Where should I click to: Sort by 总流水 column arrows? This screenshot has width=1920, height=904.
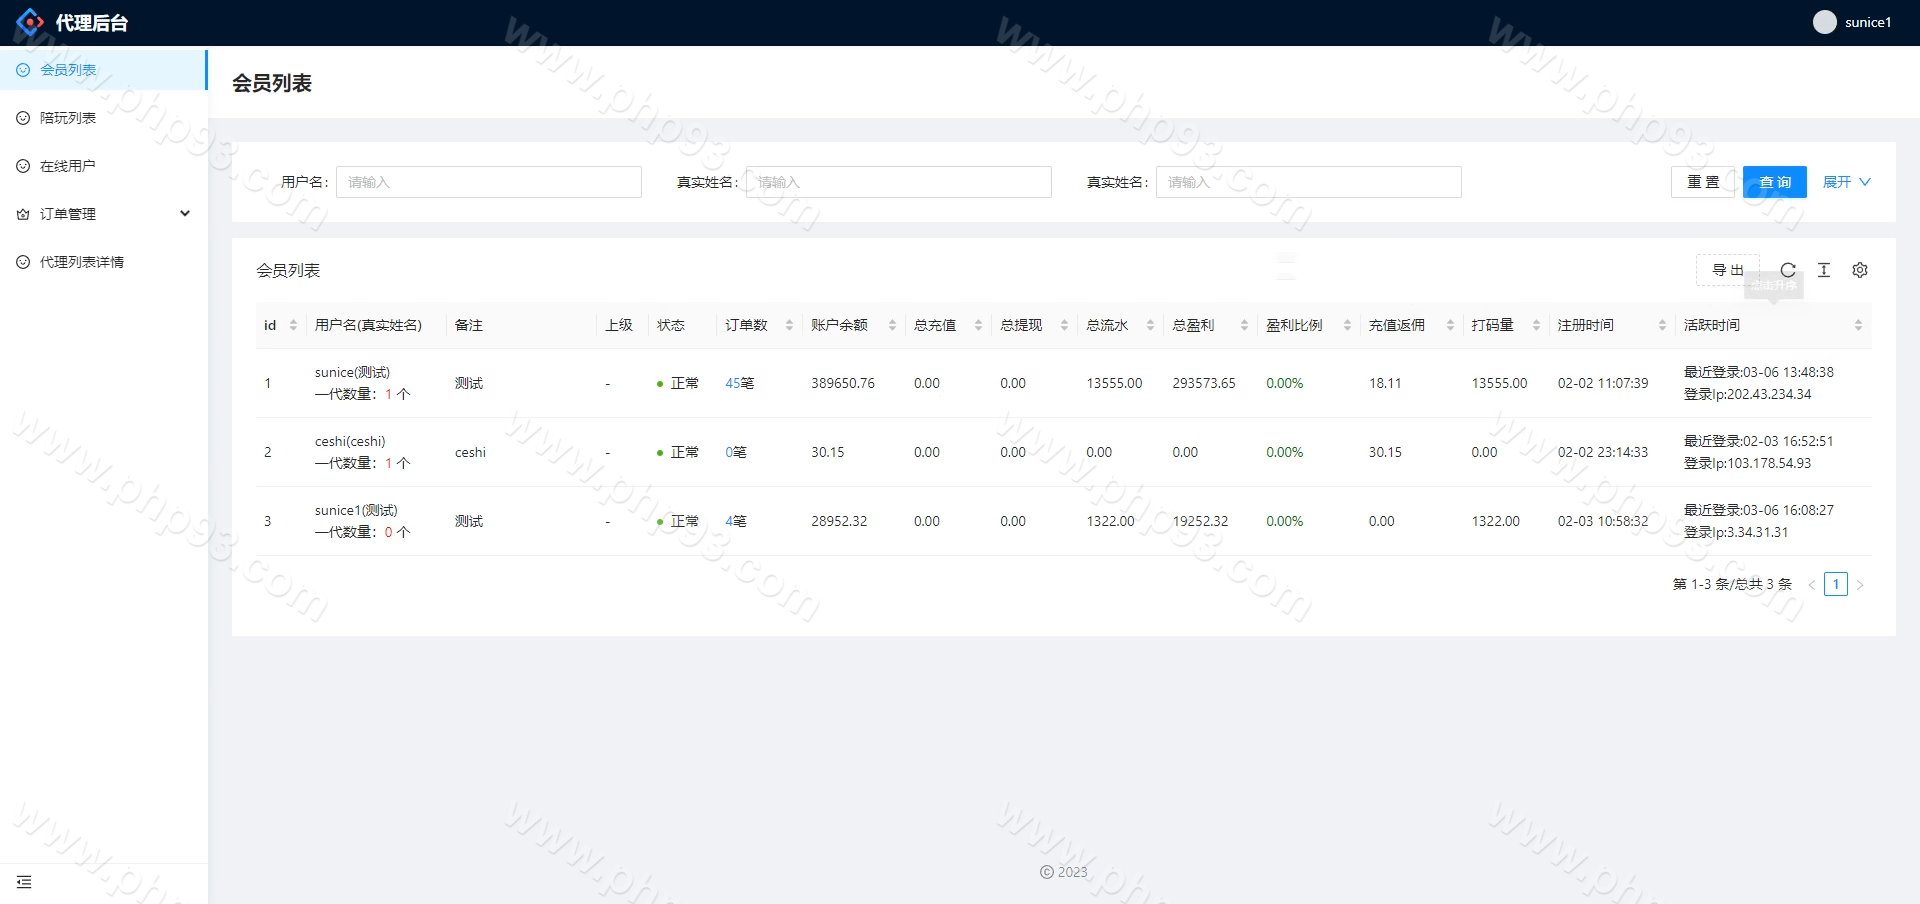tap(1150, 325)
